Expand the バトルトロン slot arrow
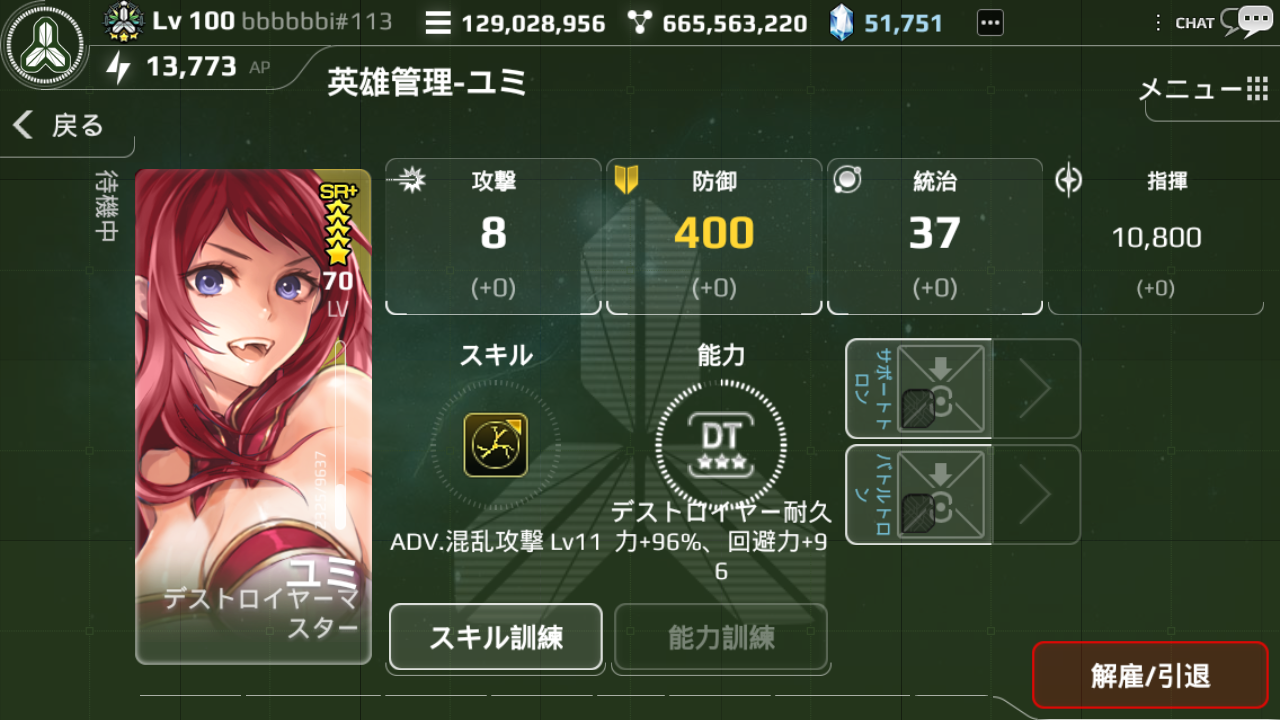The height and width of the screenshot is (720, 1280). coord(1036,495)
